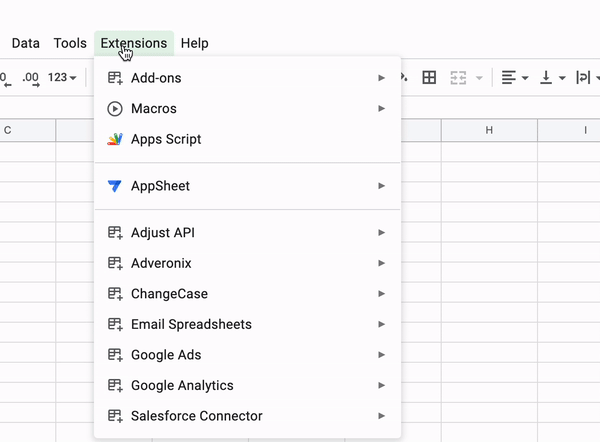Increase decimal places with .00 button
The width and height of the screenshot is (600, 442).
[31, 78]
